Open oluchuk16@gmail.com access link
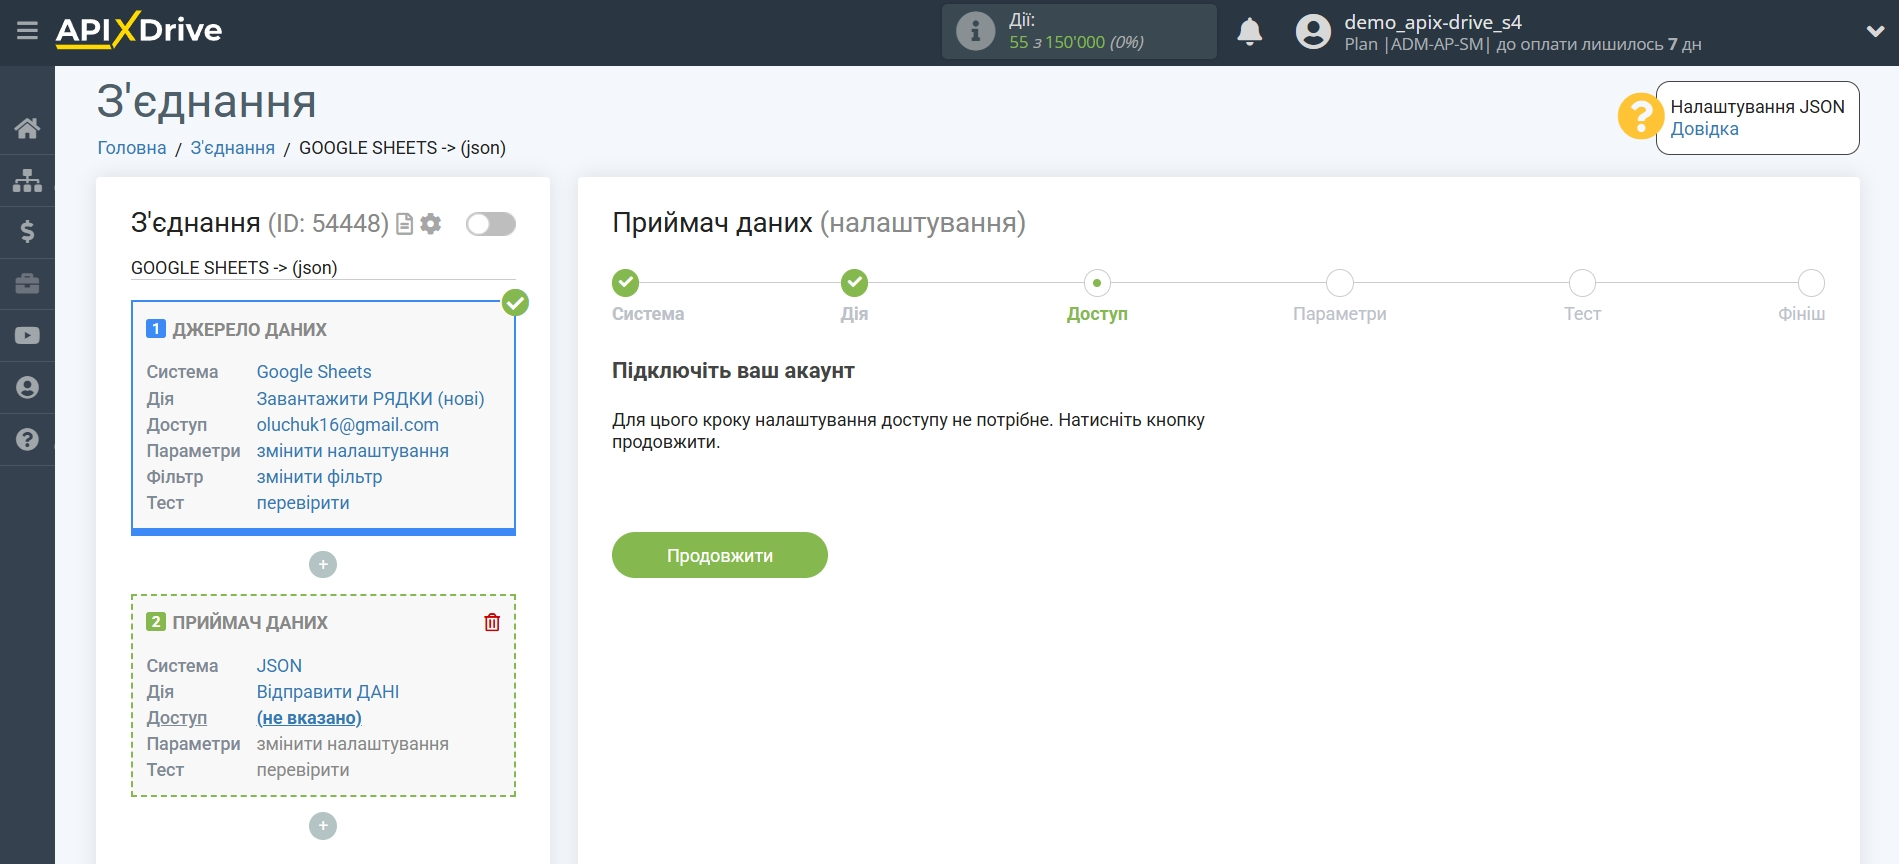The width and height of the screenshot is (1899, 864). [x=348, y=425]
